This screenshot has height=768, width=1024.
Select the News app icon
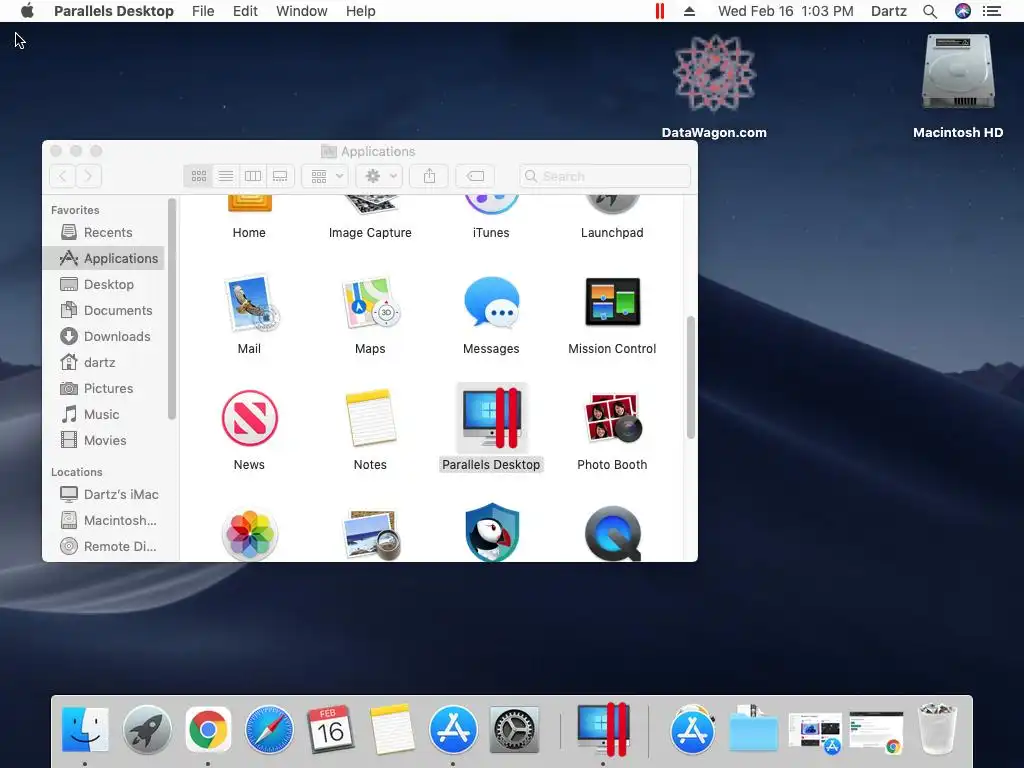[249, 418]
